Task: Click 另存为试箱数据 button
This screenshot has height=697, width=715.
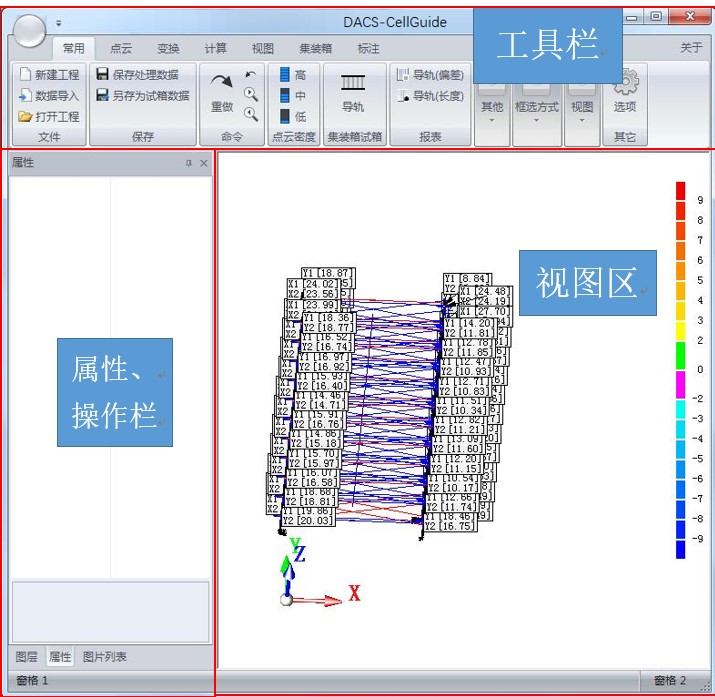Action: point(143,95)
